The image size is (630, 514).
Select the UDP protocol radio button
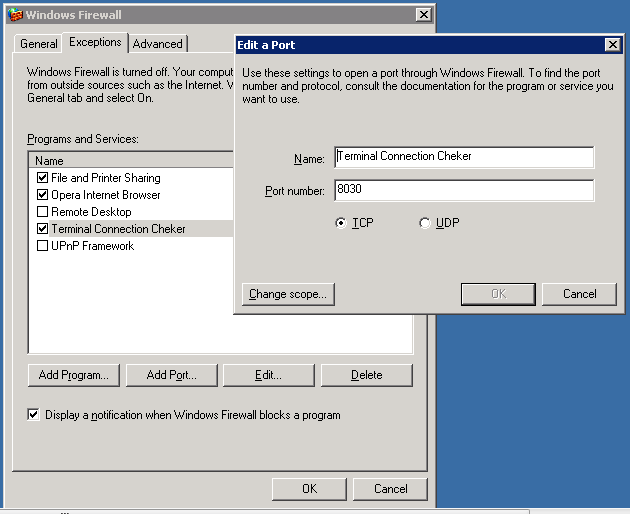click(425, 223)
